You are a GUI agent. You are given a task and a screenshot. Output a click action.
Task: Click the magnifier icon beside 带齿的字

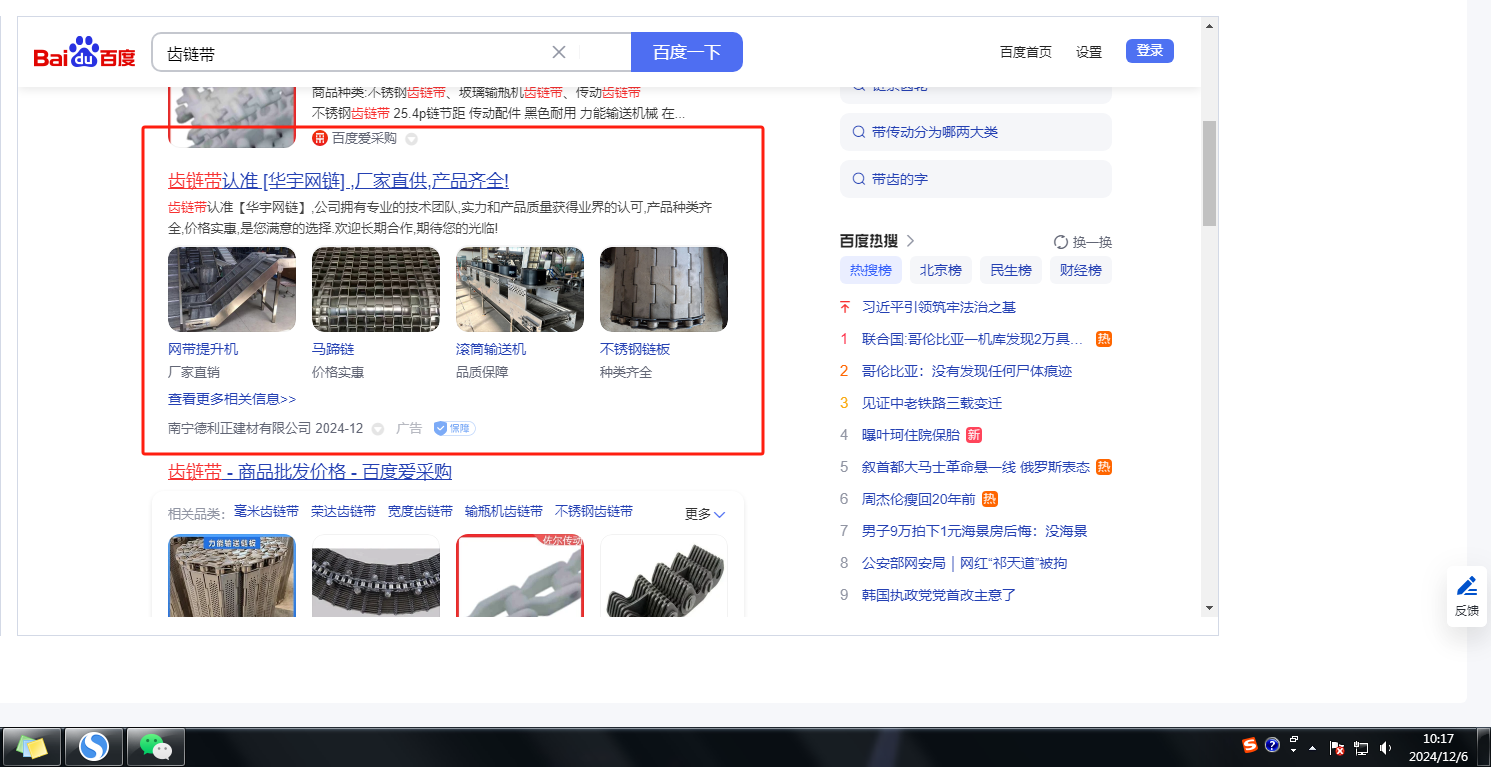[x=858, y=179]
